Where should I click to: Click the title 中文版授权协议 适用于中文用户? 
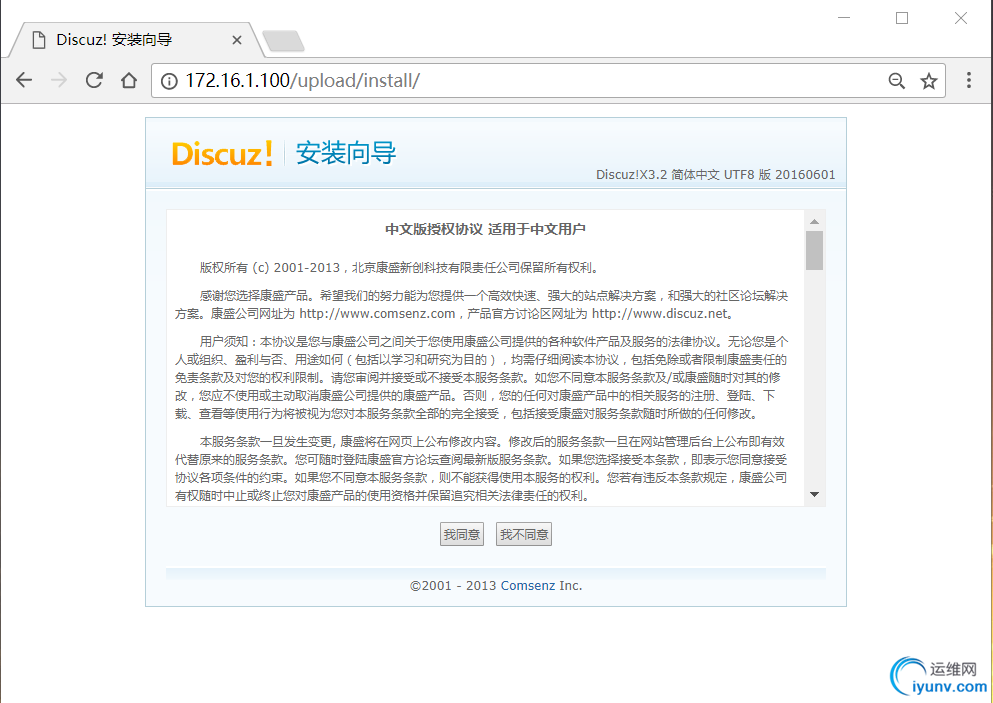pos(485,229)
